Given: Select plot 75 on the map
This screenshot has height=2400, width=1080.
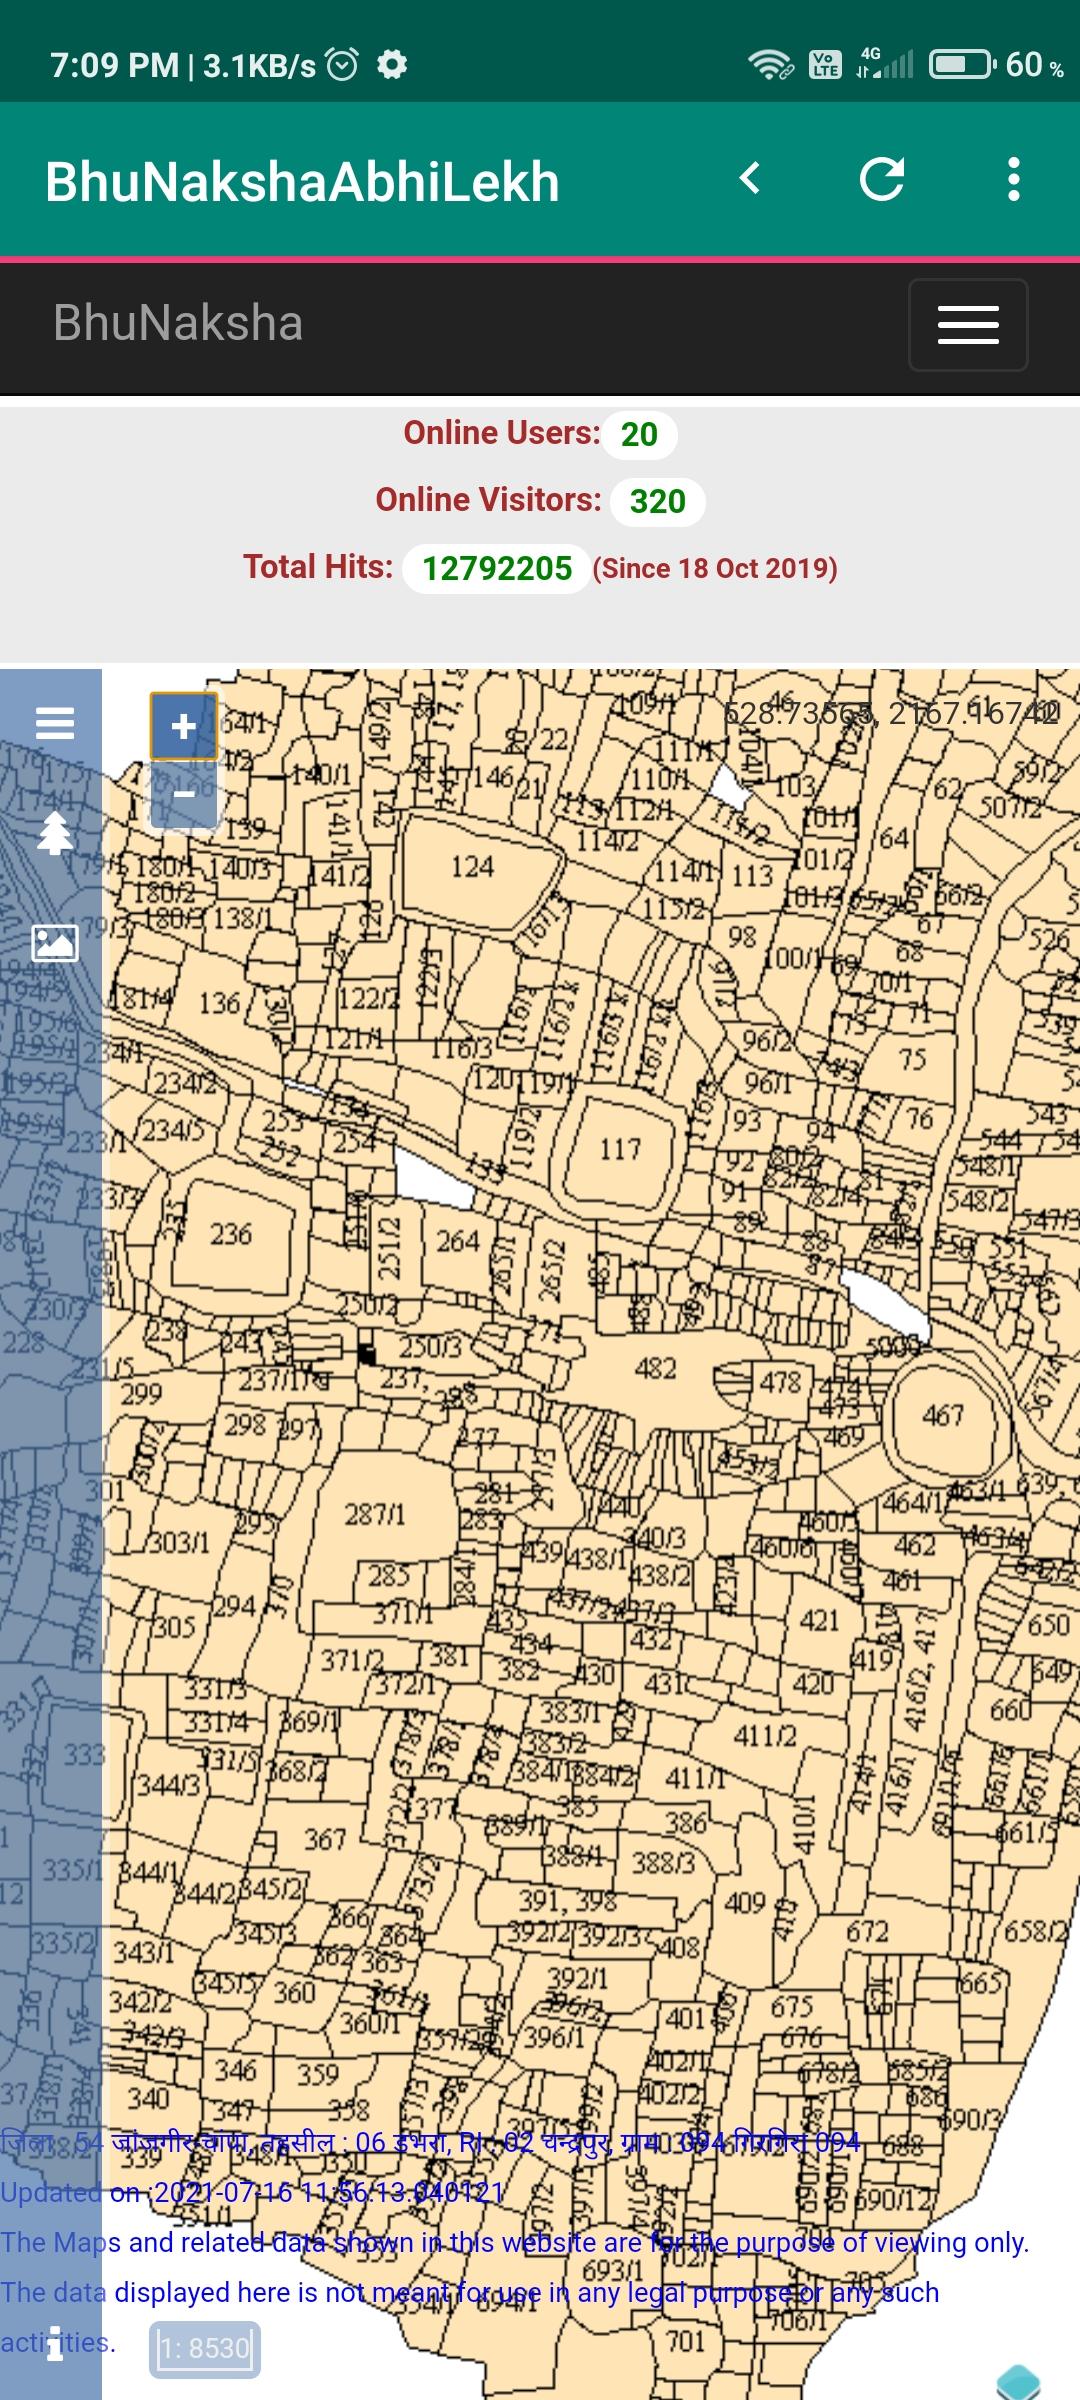Looking at the screenshot, I should pyautogui.click(x=912, y=1059).
